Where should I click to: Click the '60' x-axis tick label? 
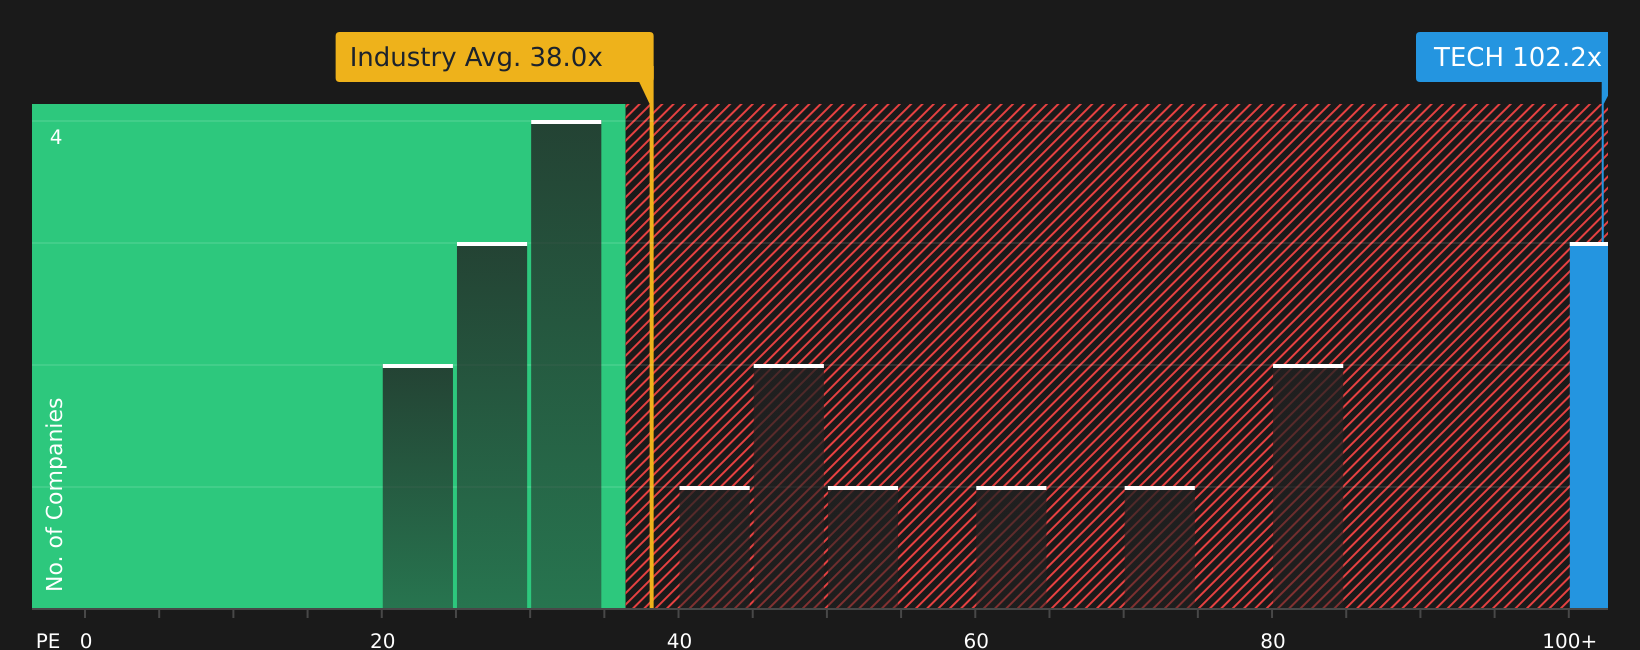coord(976,641)
